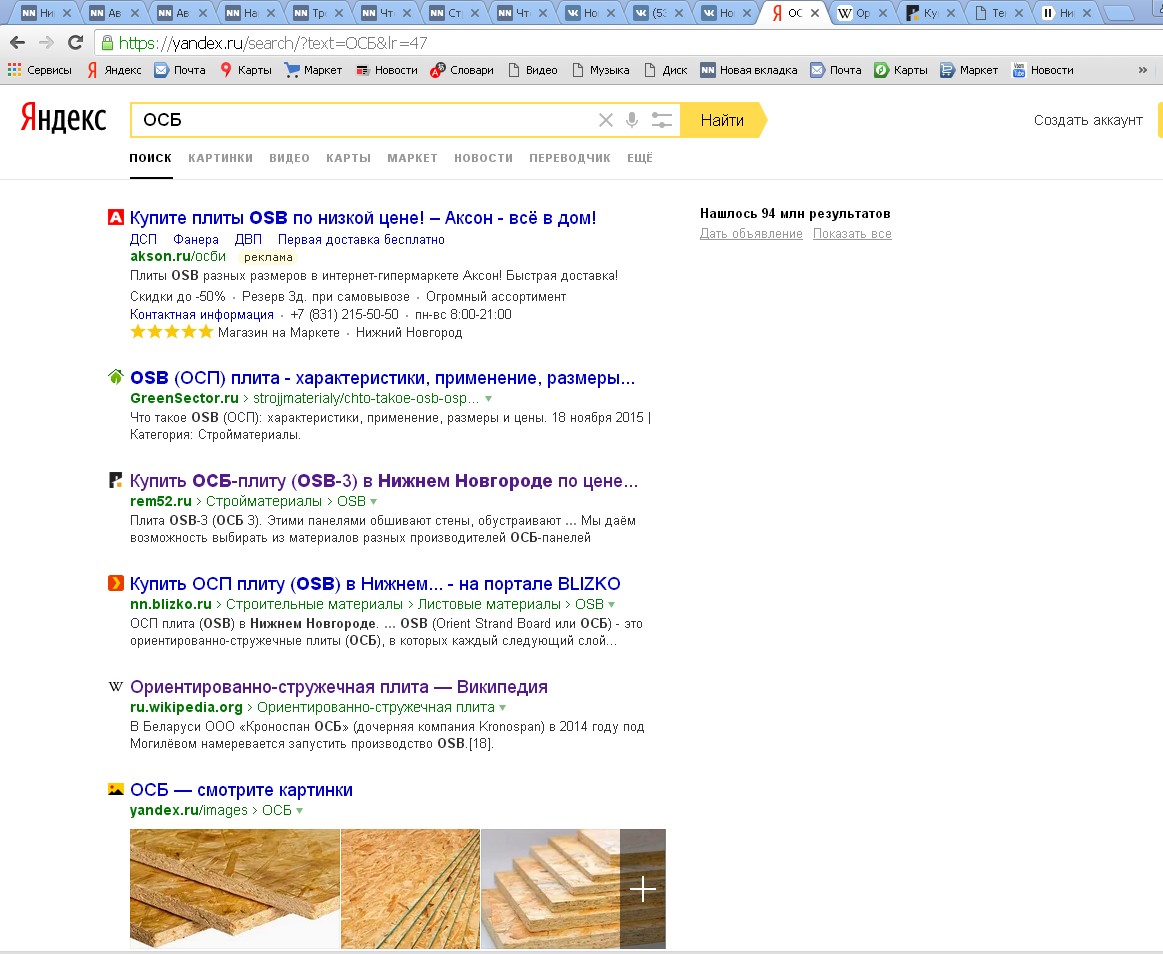This screenshot has height=954, width=1163.
Task: Show hidden bookmarks with the » chevron
Action: point(1142,70)
